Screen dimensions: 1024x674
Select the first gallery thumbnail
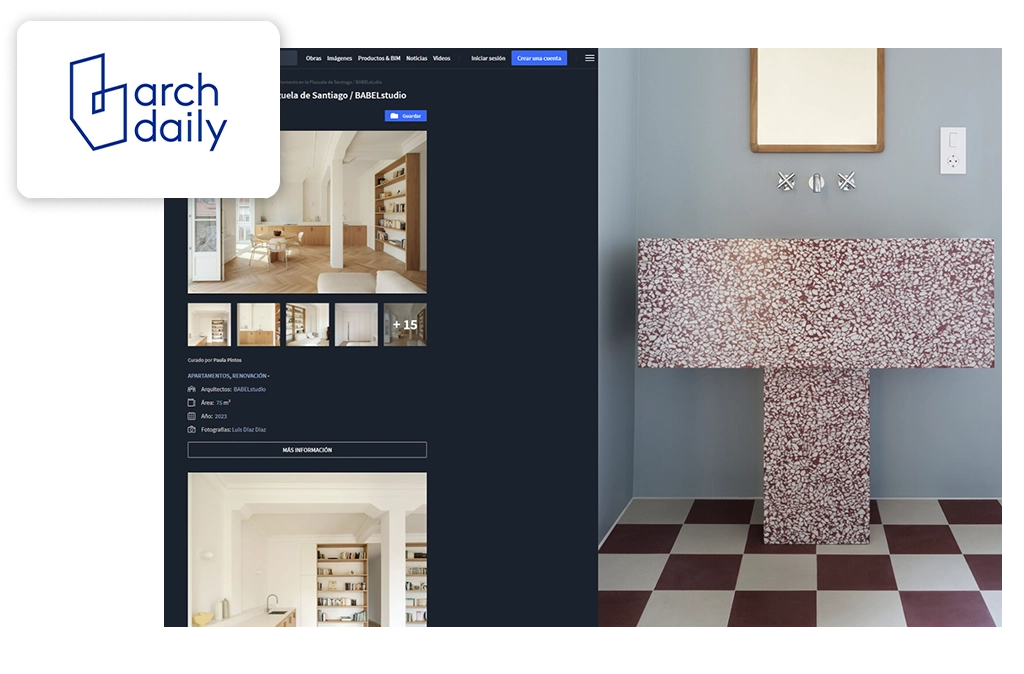[x=209, y=325]
